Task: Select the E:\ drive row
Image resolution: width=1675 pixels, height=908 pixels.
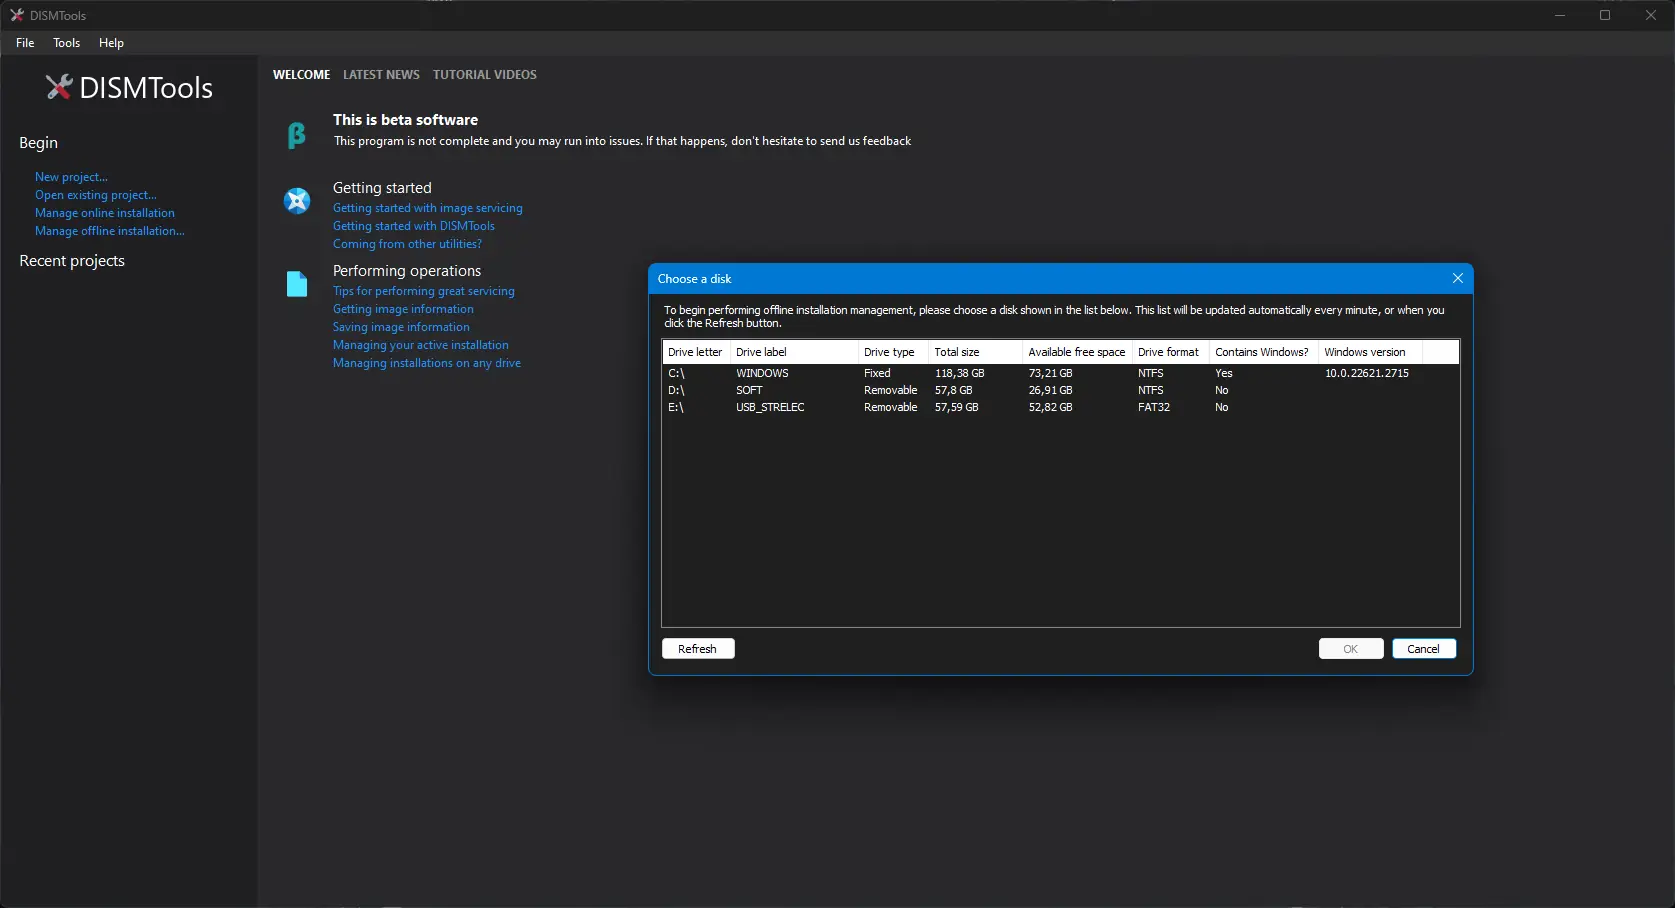Action: [x=1060, y=407]
